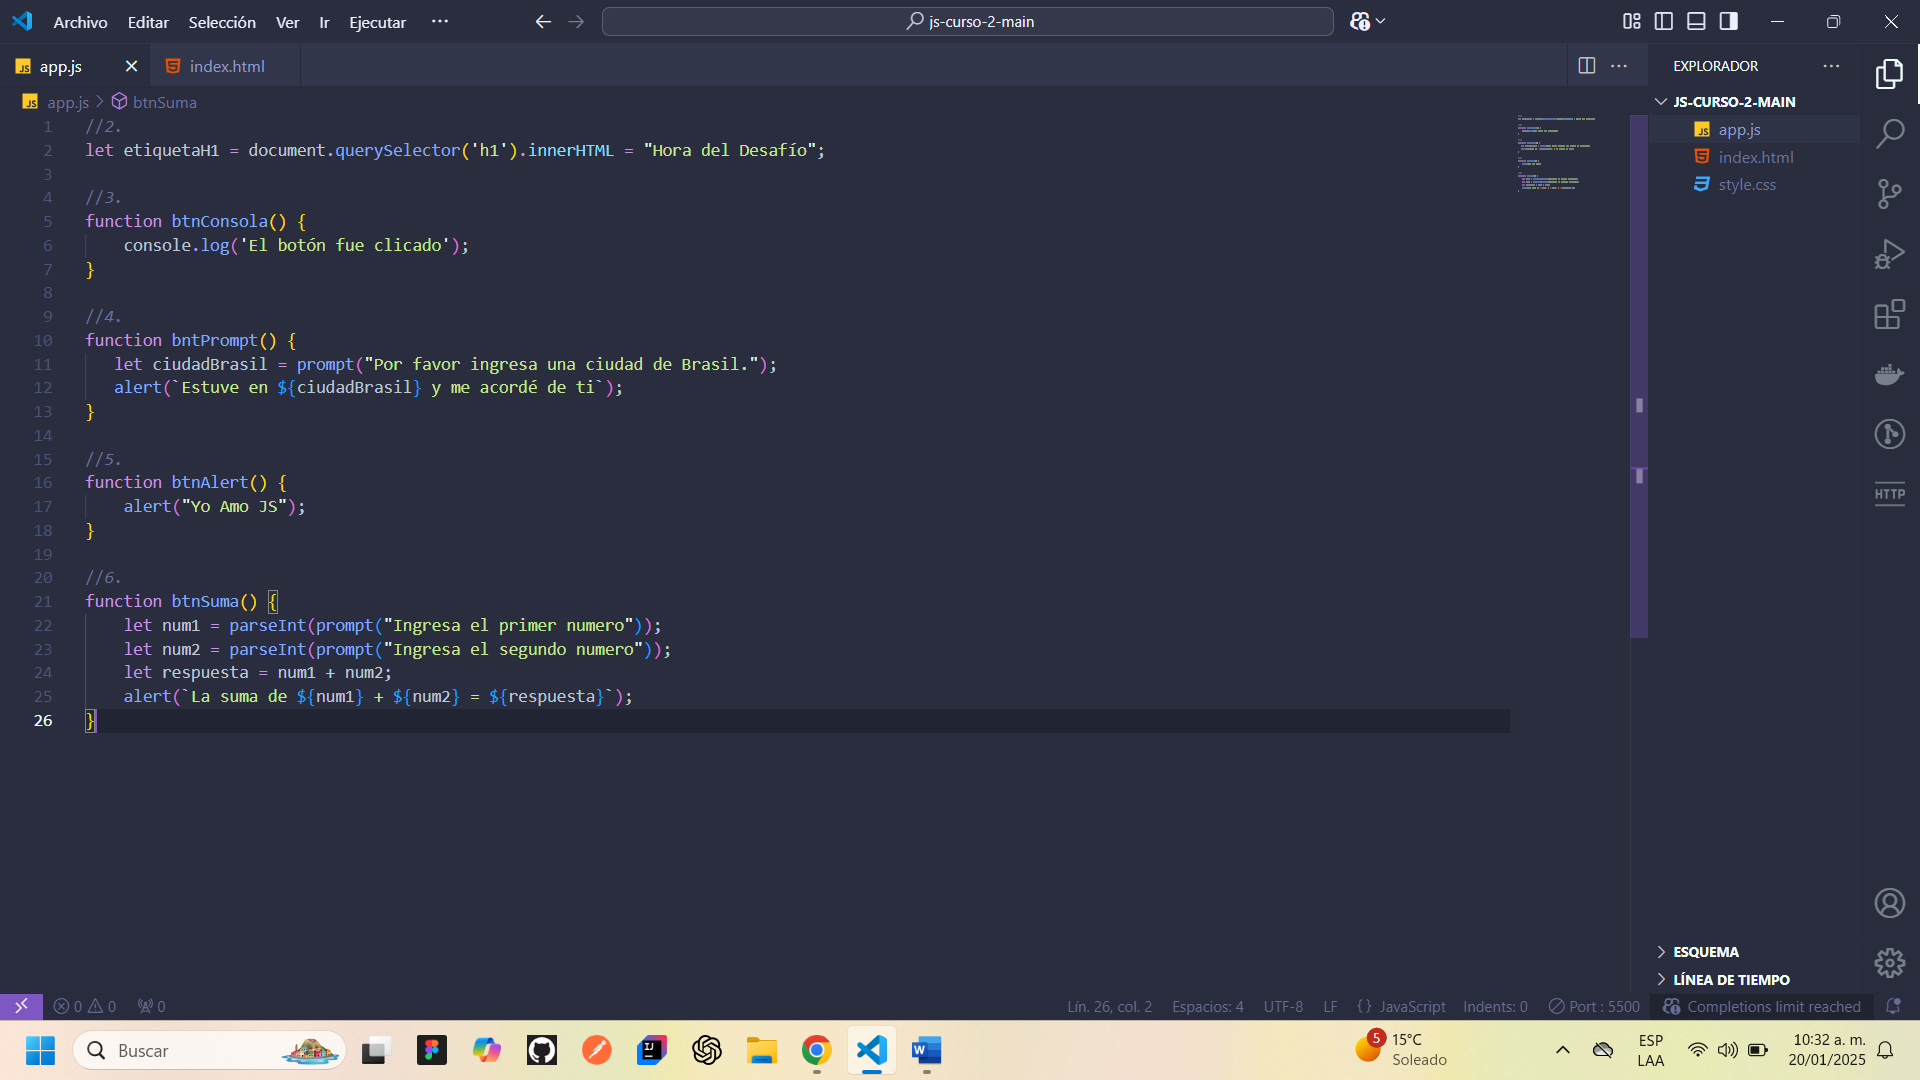This screenshot has width=1920, height=1080.
Task: Click the ports forwarded indicator
Action: tap(152, 1006)
